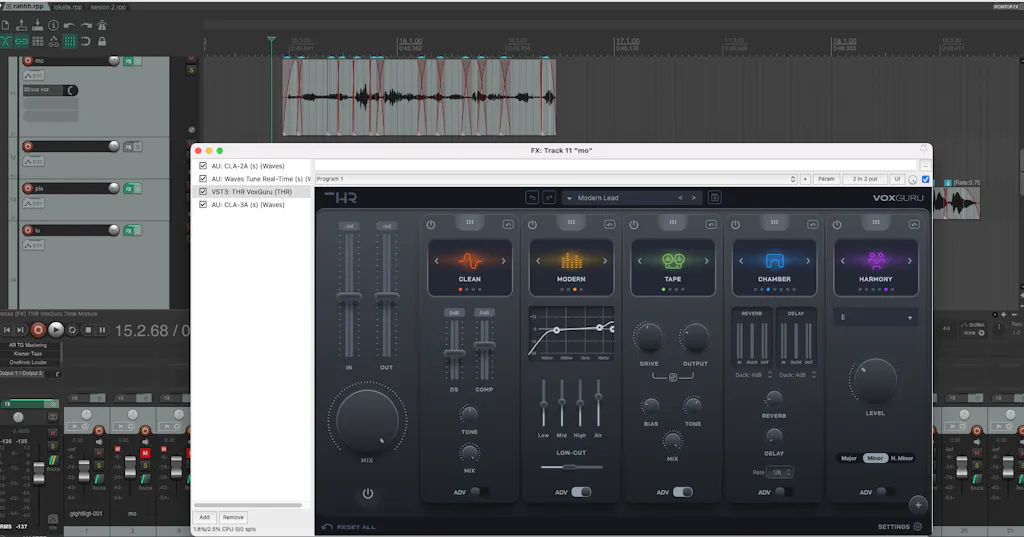This screenshot has height=537, width=1024.
Task: Click the plus button to add module
Action: click(x=917, y=505)
